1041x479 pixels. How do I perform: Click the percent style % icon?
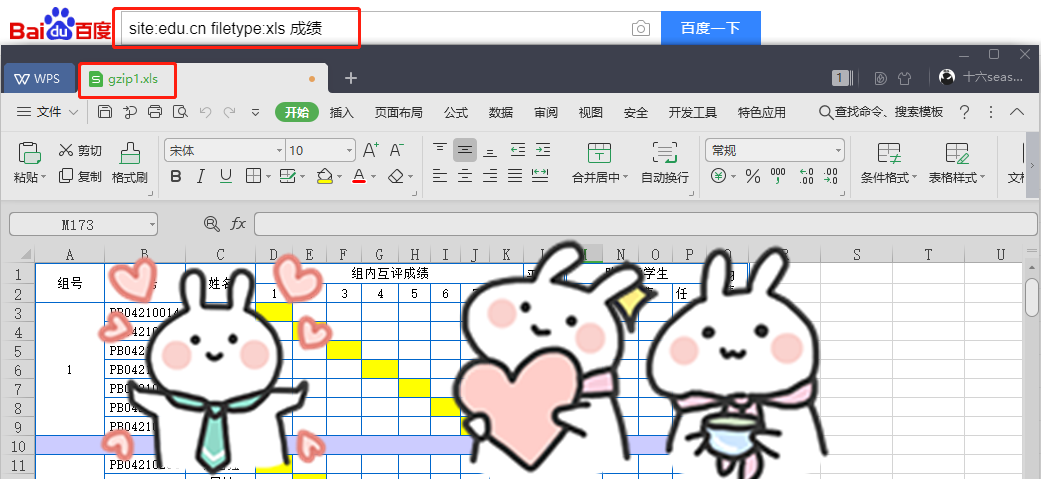[x=753, y=176]
